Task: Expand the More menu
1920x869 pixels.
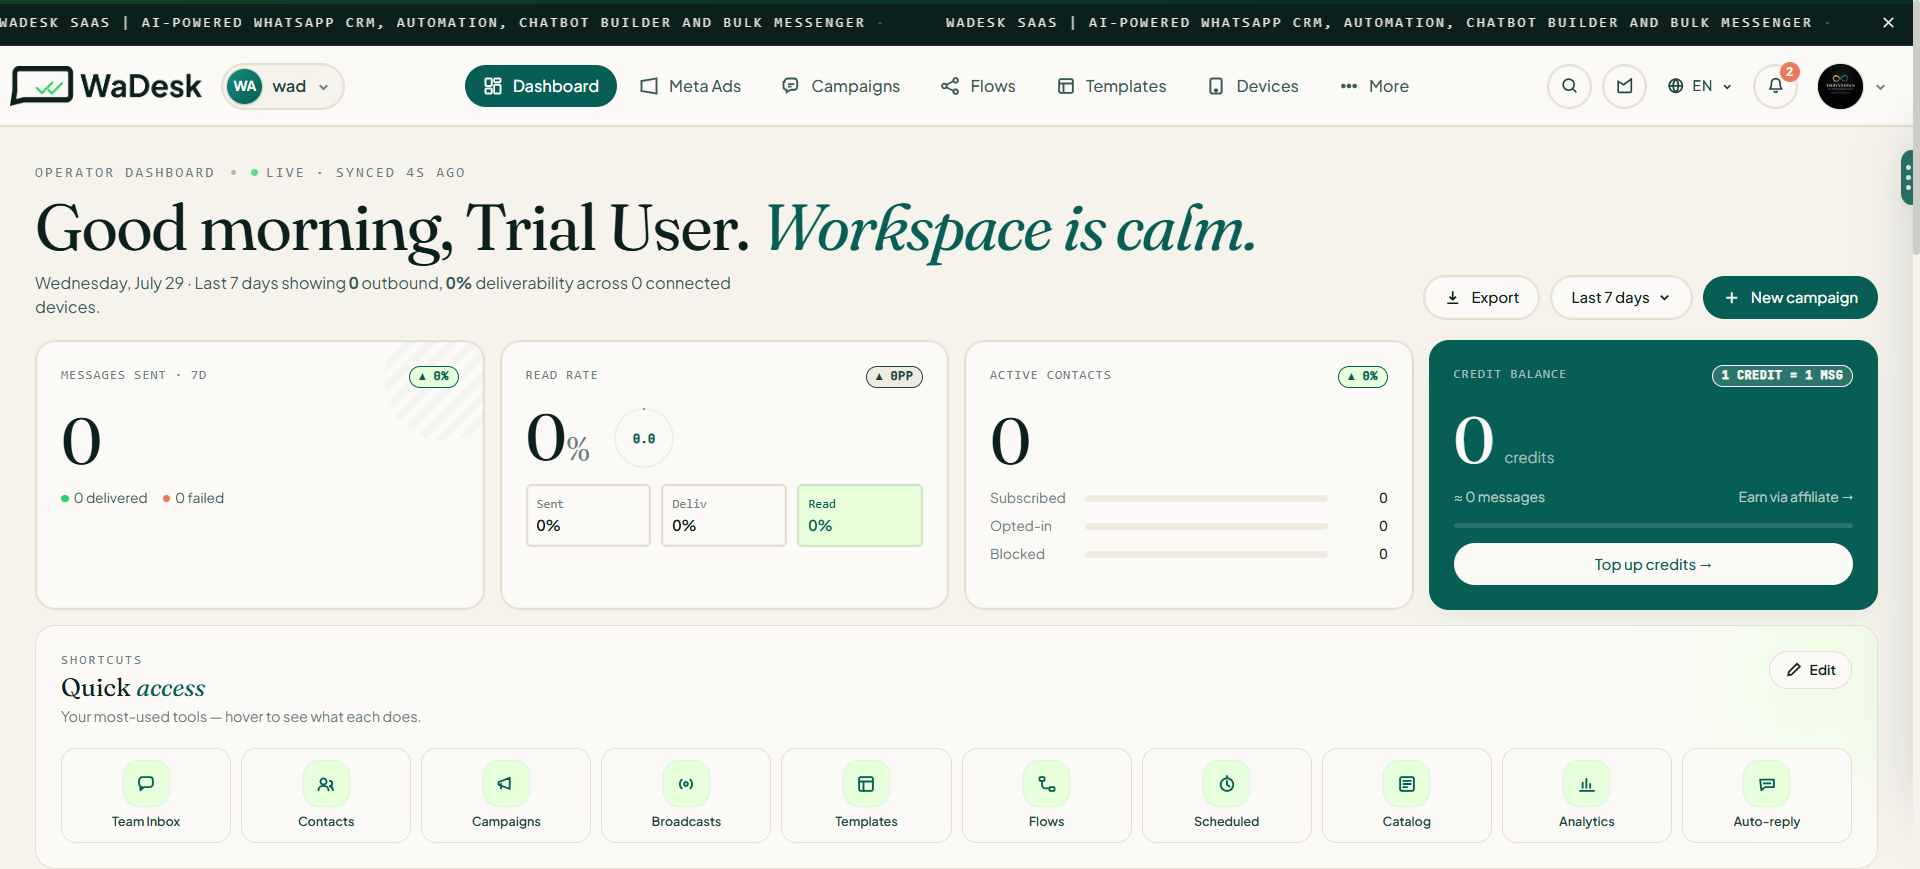Action: (x=1374, y=86)
